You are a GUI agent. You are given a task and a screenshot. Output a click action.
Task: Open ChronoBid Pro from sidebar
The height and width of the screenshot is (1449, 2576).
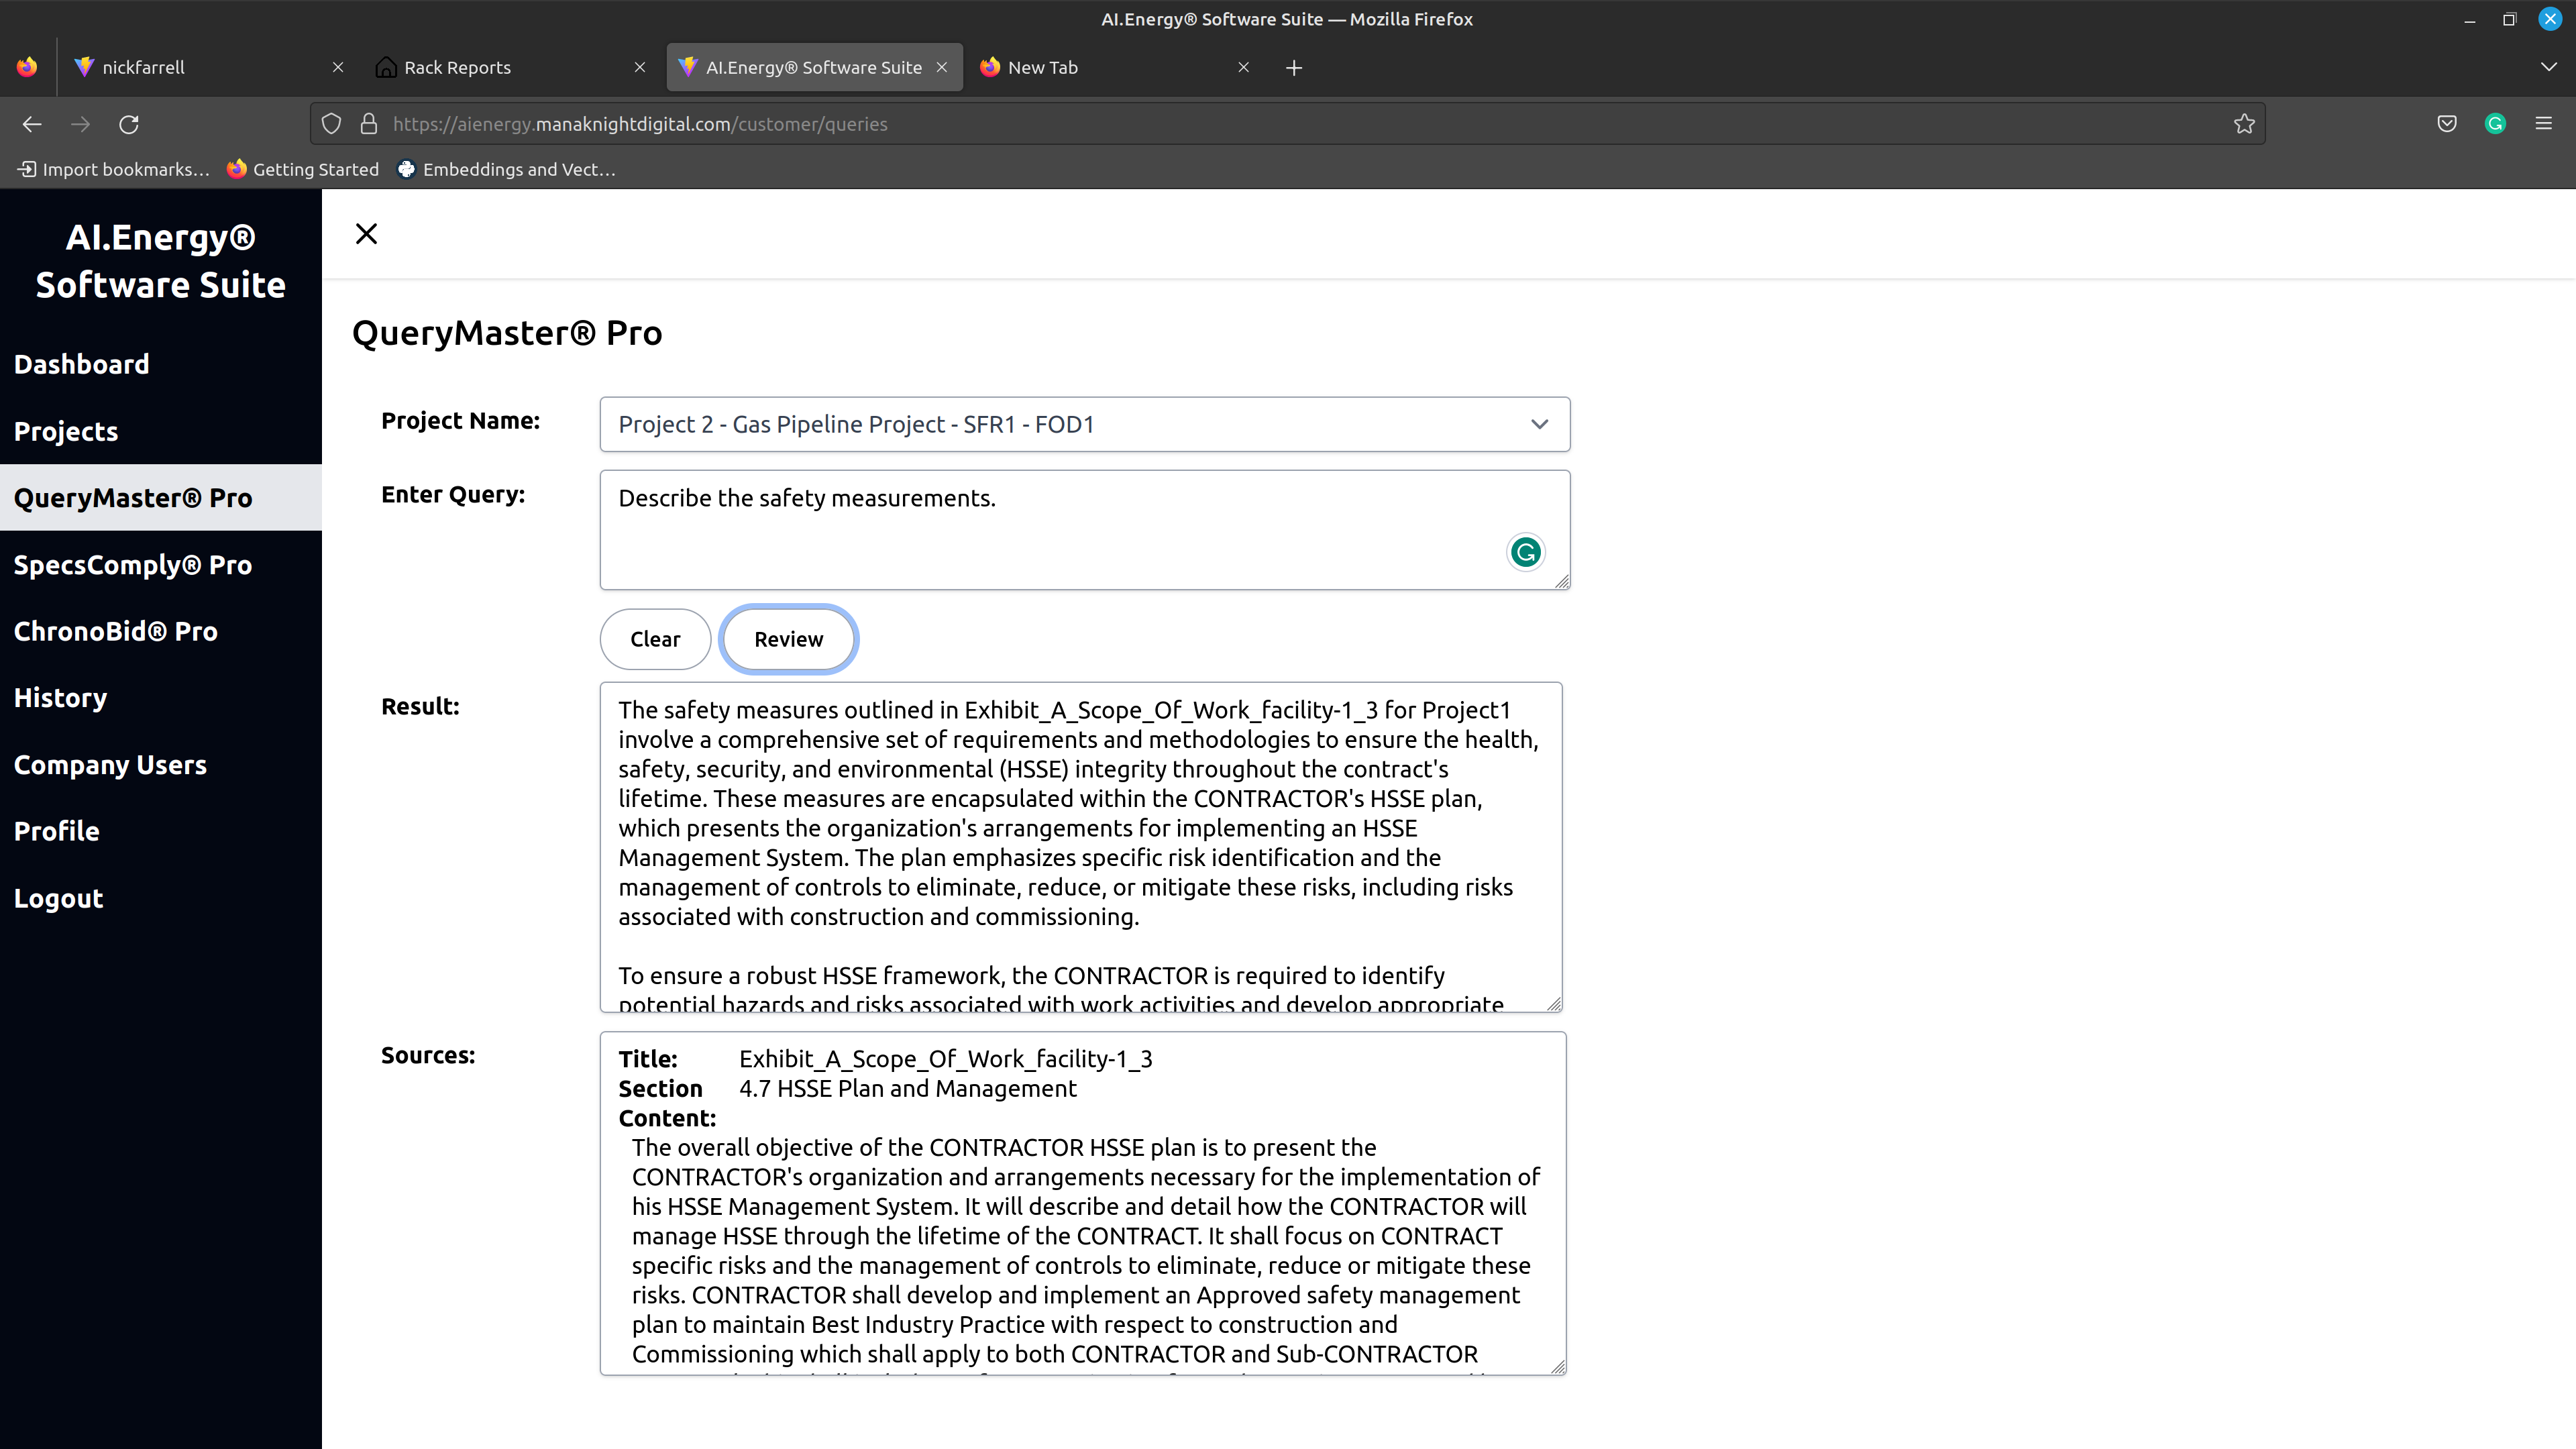pos(116,631)
